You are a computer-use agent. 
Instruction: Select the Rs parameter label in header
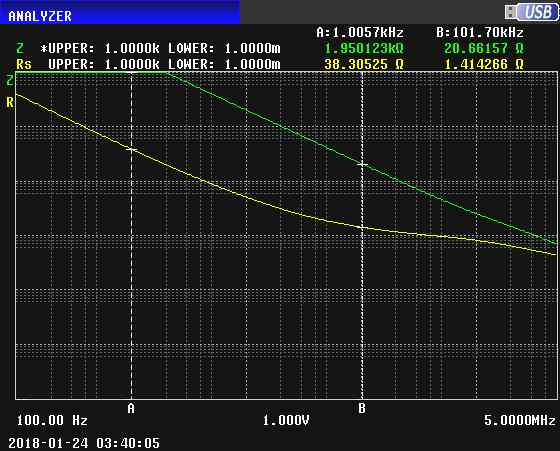click(x=24, y=64)
